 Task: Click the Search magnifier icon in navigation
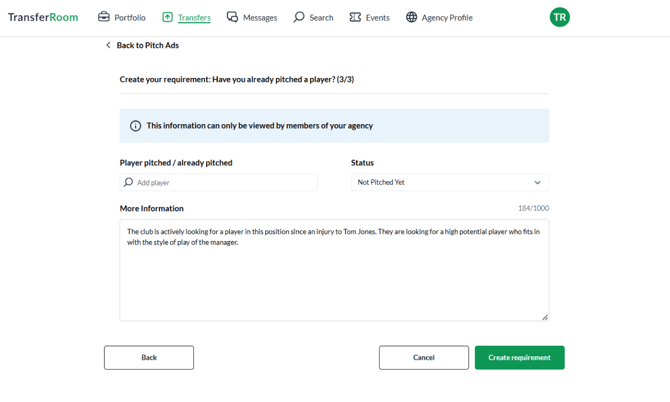point(299,17)
